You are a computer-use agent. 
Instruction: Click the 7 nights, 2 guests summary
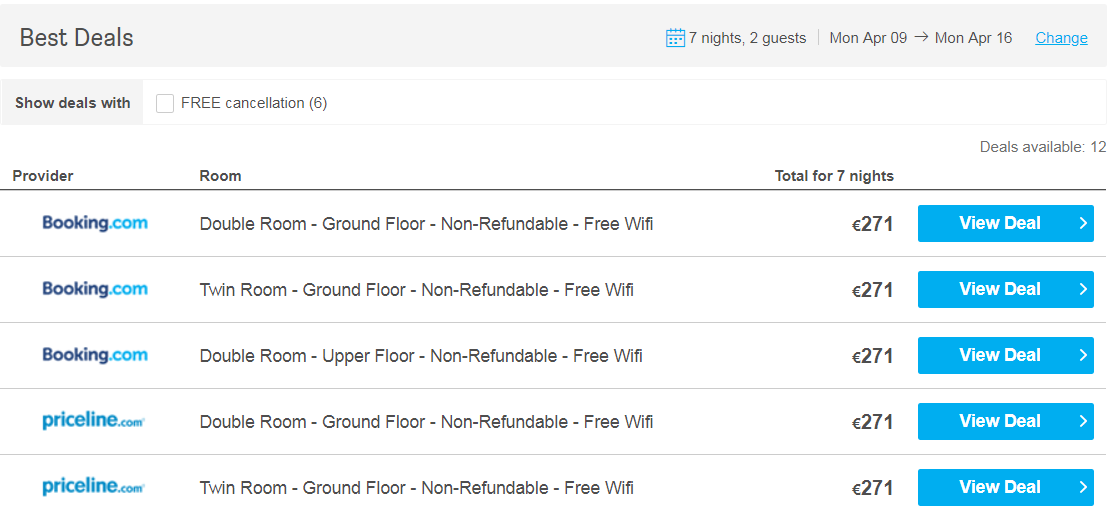tap(748, 38)
